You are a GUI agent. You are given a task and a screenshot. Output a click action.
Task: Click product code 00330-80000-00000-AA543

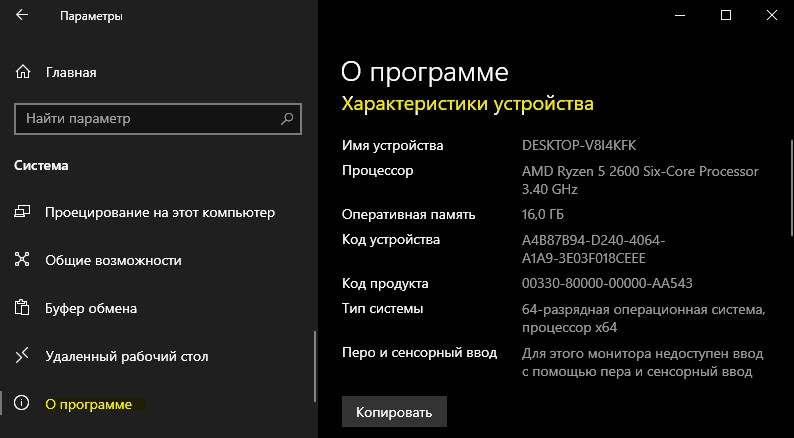[x=607, y=283]
